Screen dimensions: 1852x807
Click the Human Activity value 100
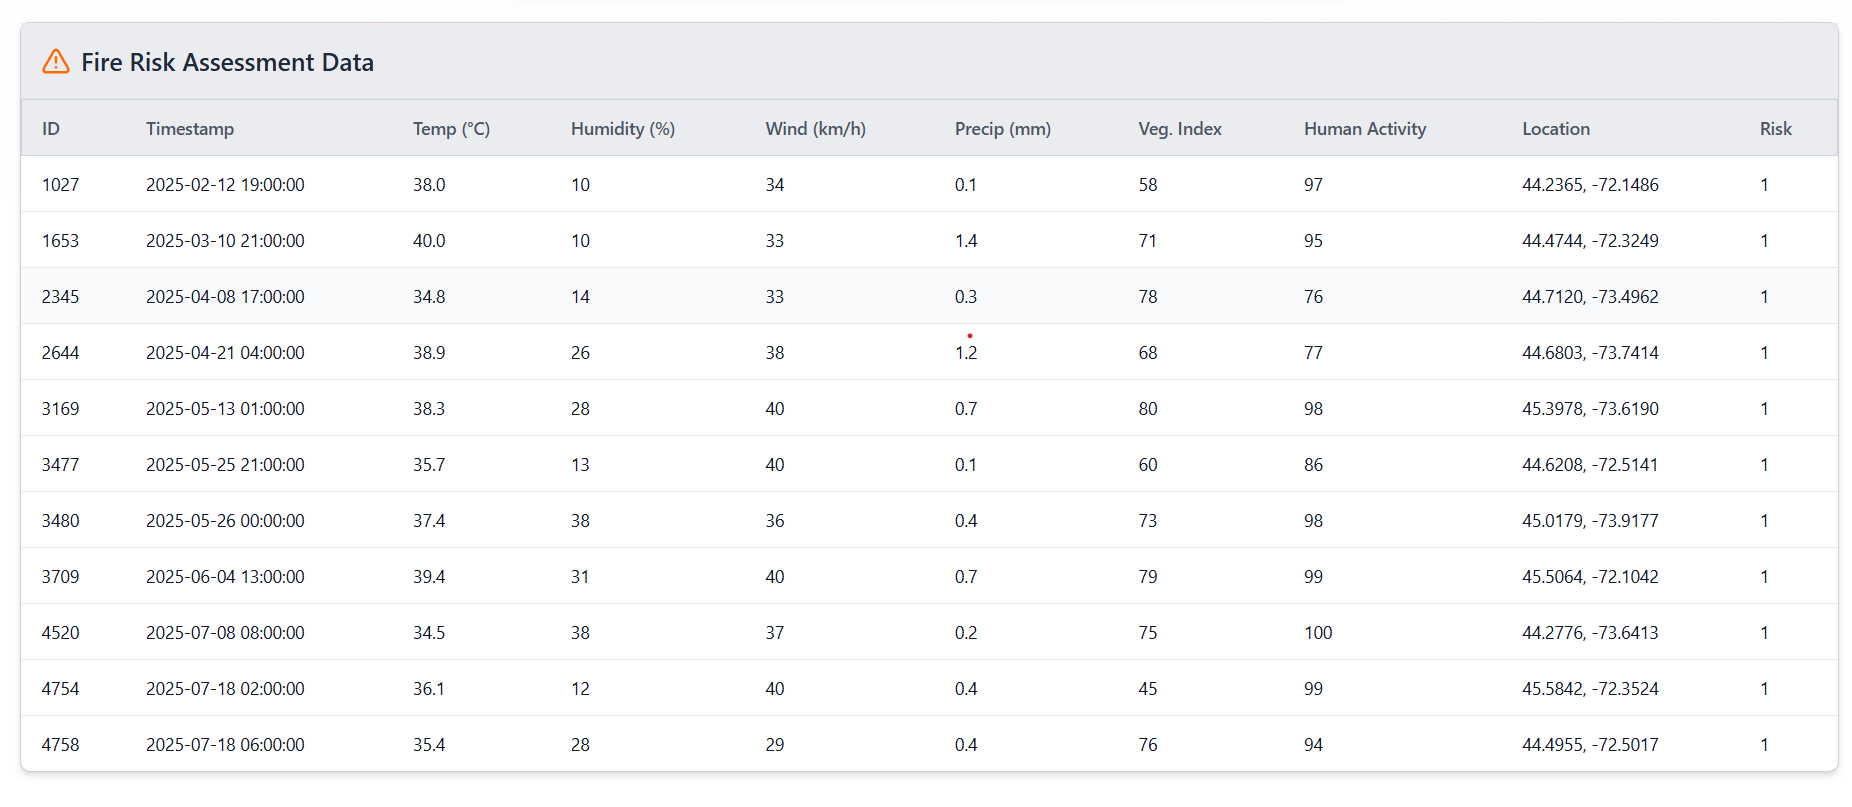pos(1318,633)
